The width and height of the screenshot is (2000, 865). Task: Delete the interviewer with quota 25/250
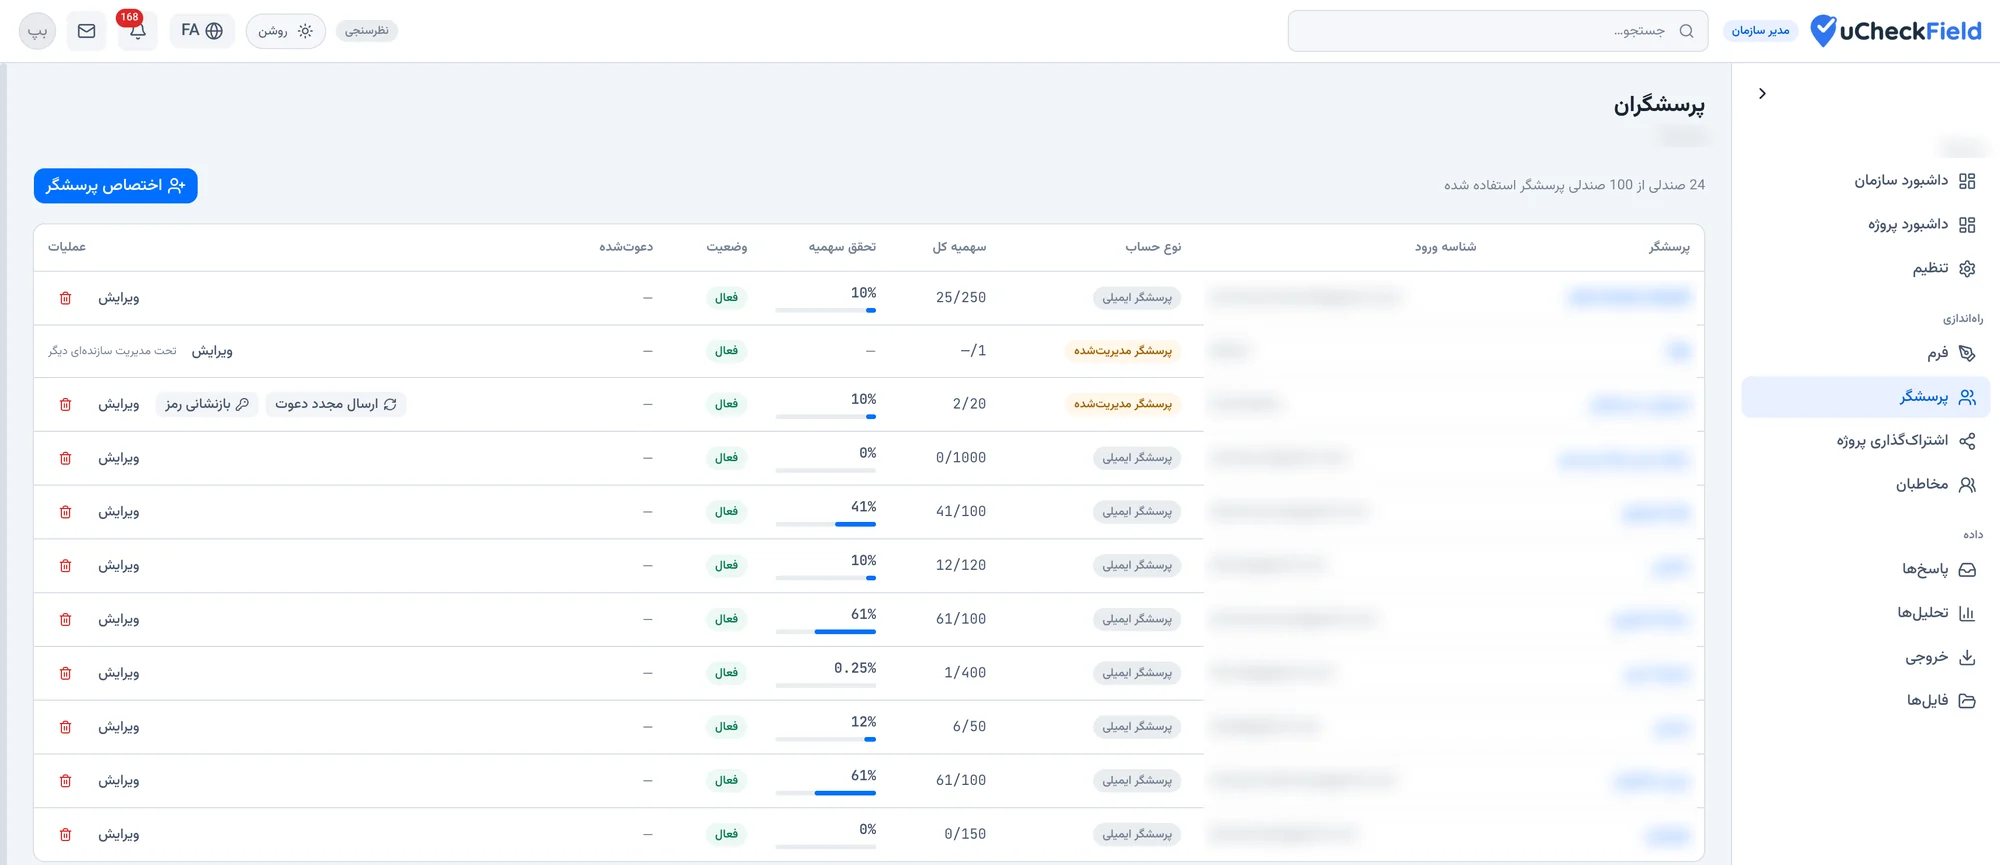(x=66, y=298)
